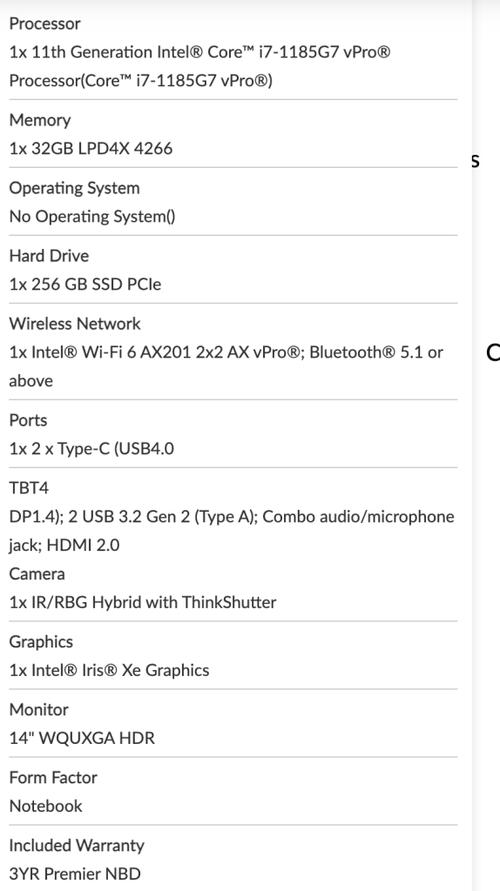Select the IR/RBG Hybrid ThinkShutter value
500x891 pixels.
[x=143, y=602]
